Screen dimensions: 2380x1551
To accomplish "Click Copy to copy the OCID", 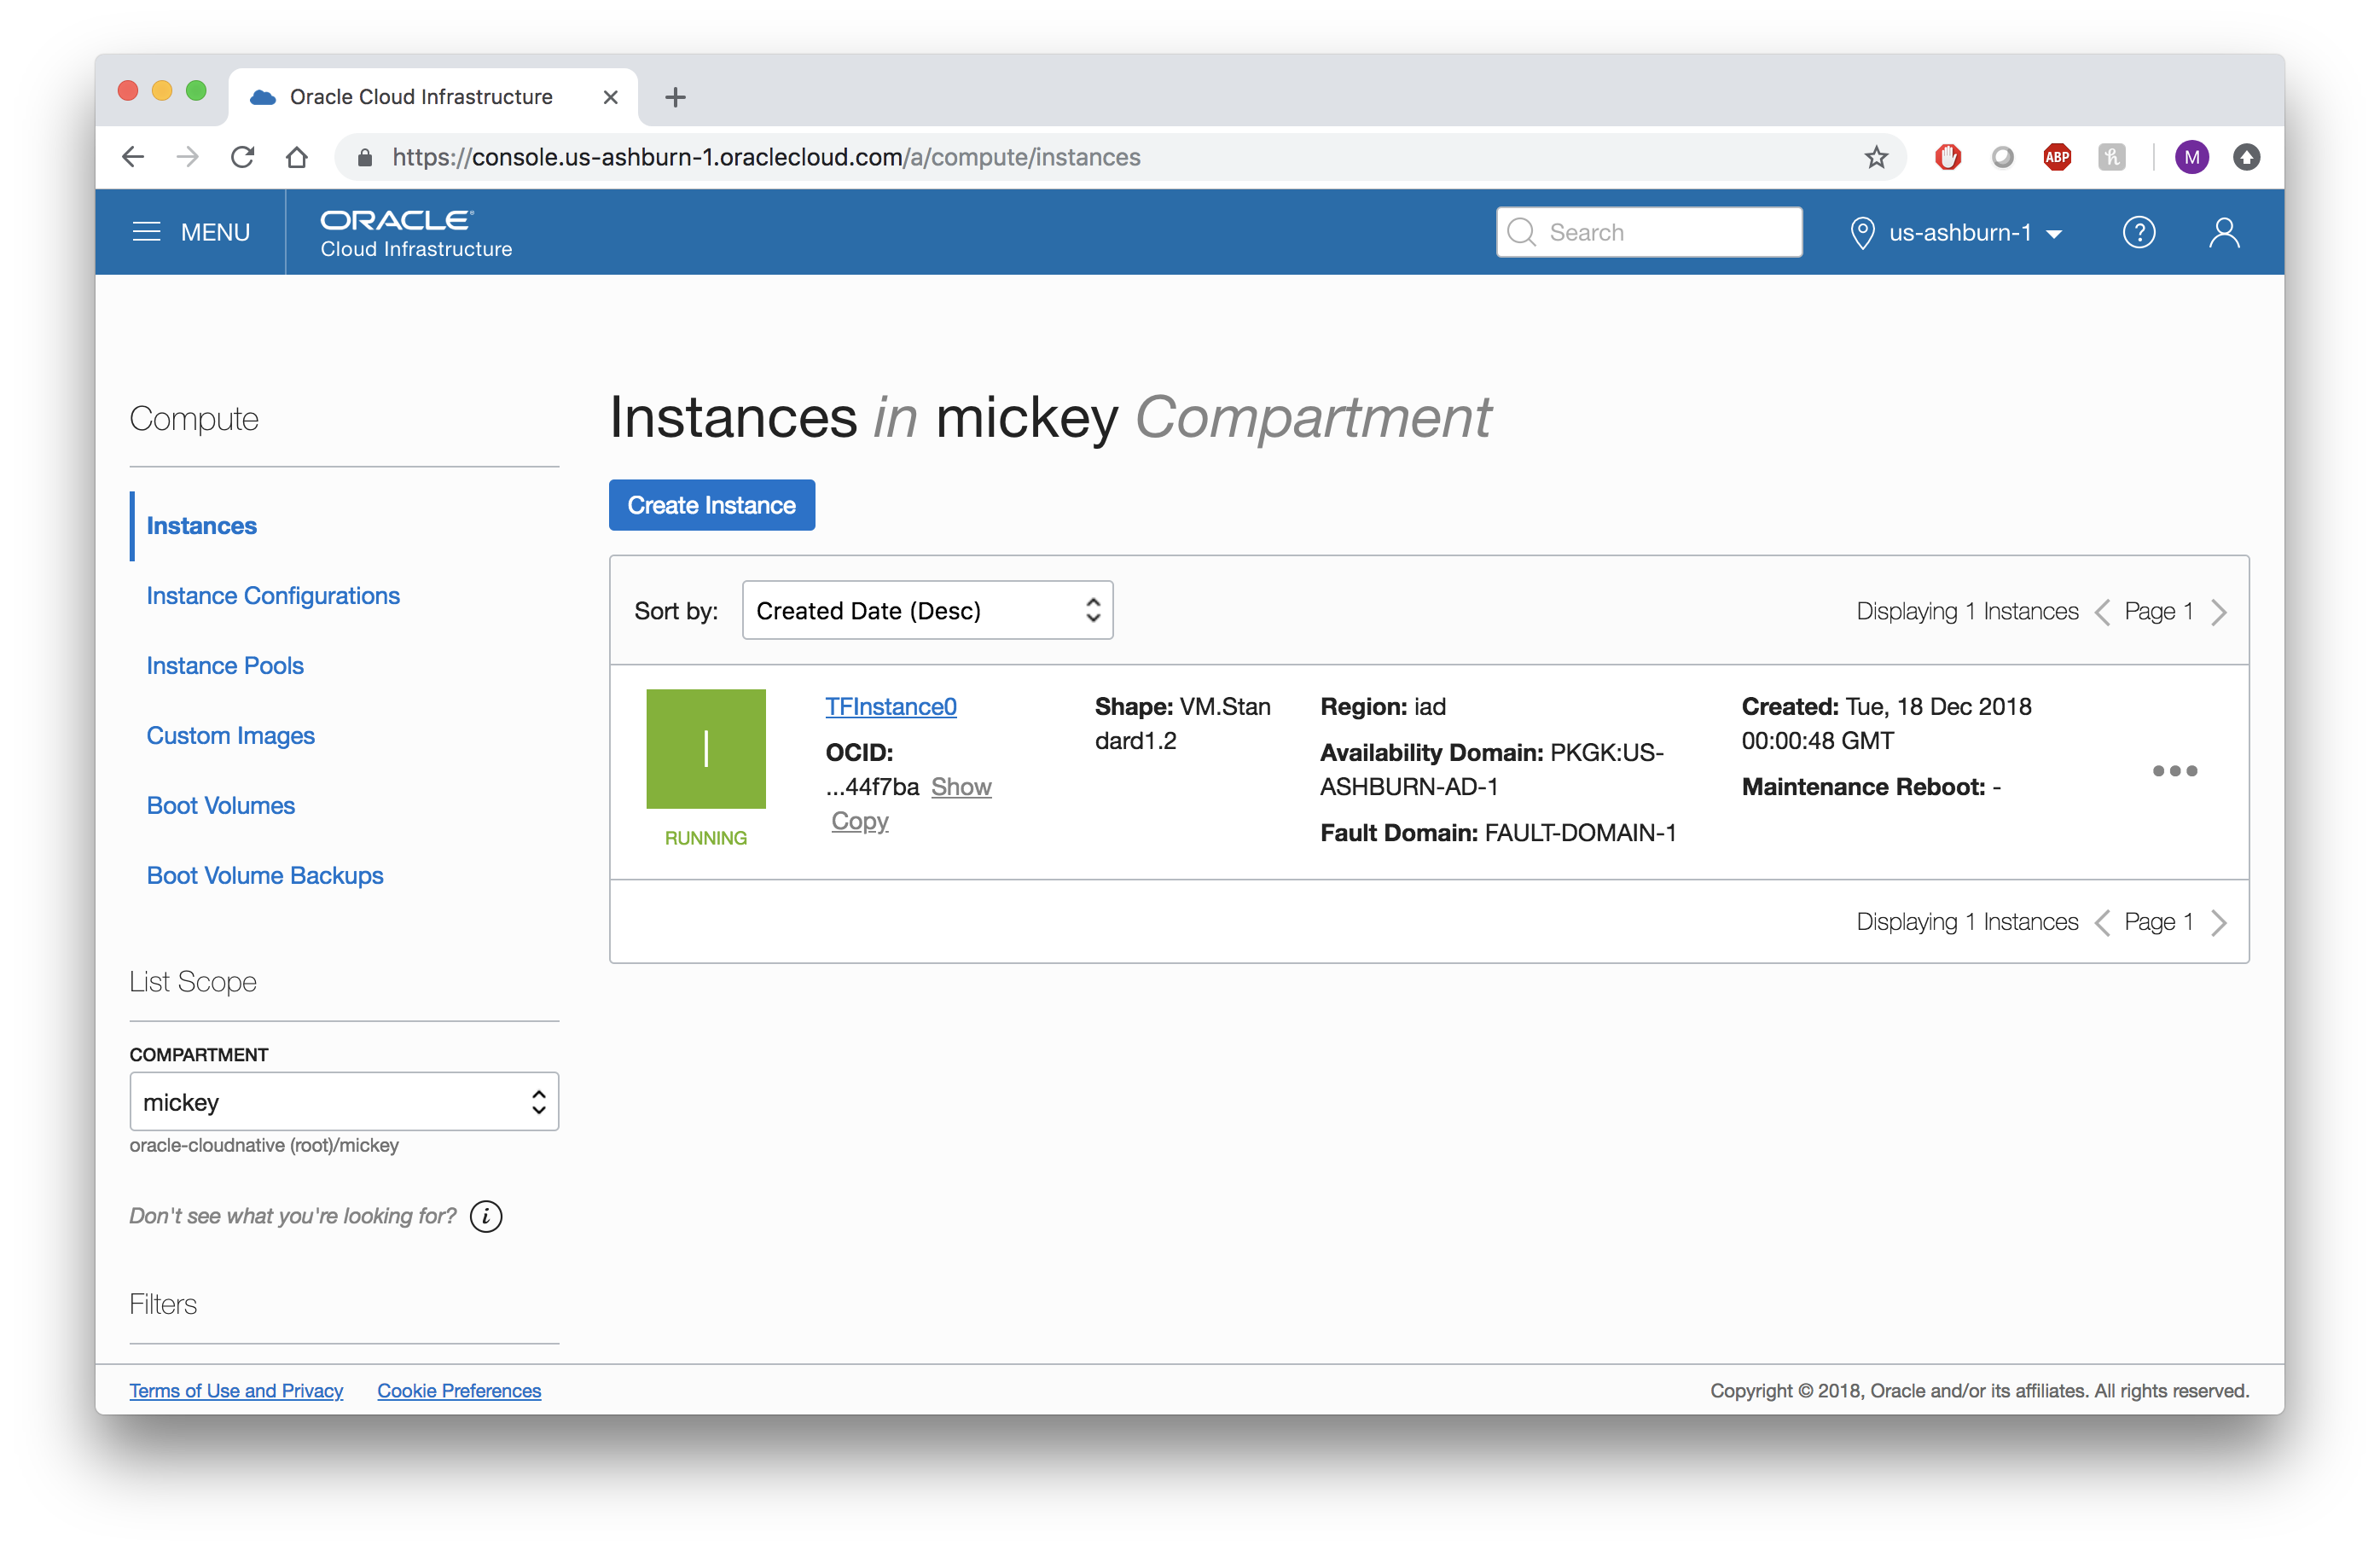I will (x=859, y=821).
